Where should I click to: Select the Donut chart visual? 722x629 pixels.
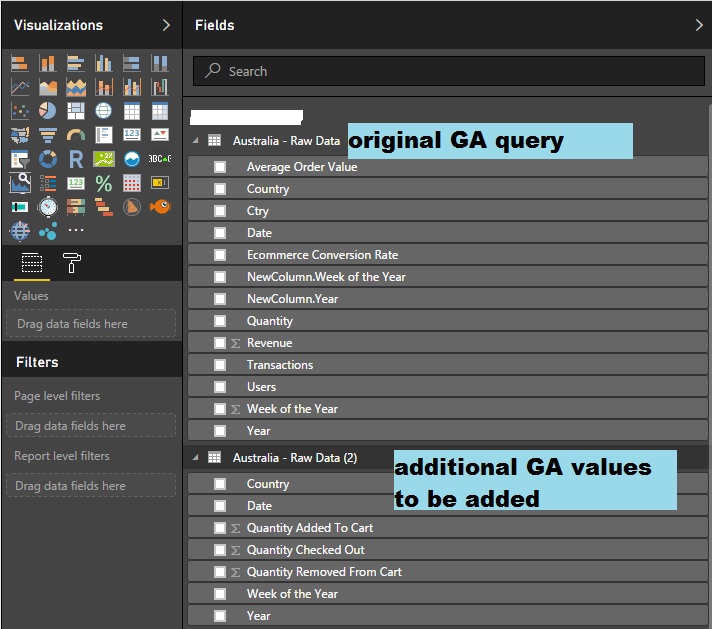(48, 159)
